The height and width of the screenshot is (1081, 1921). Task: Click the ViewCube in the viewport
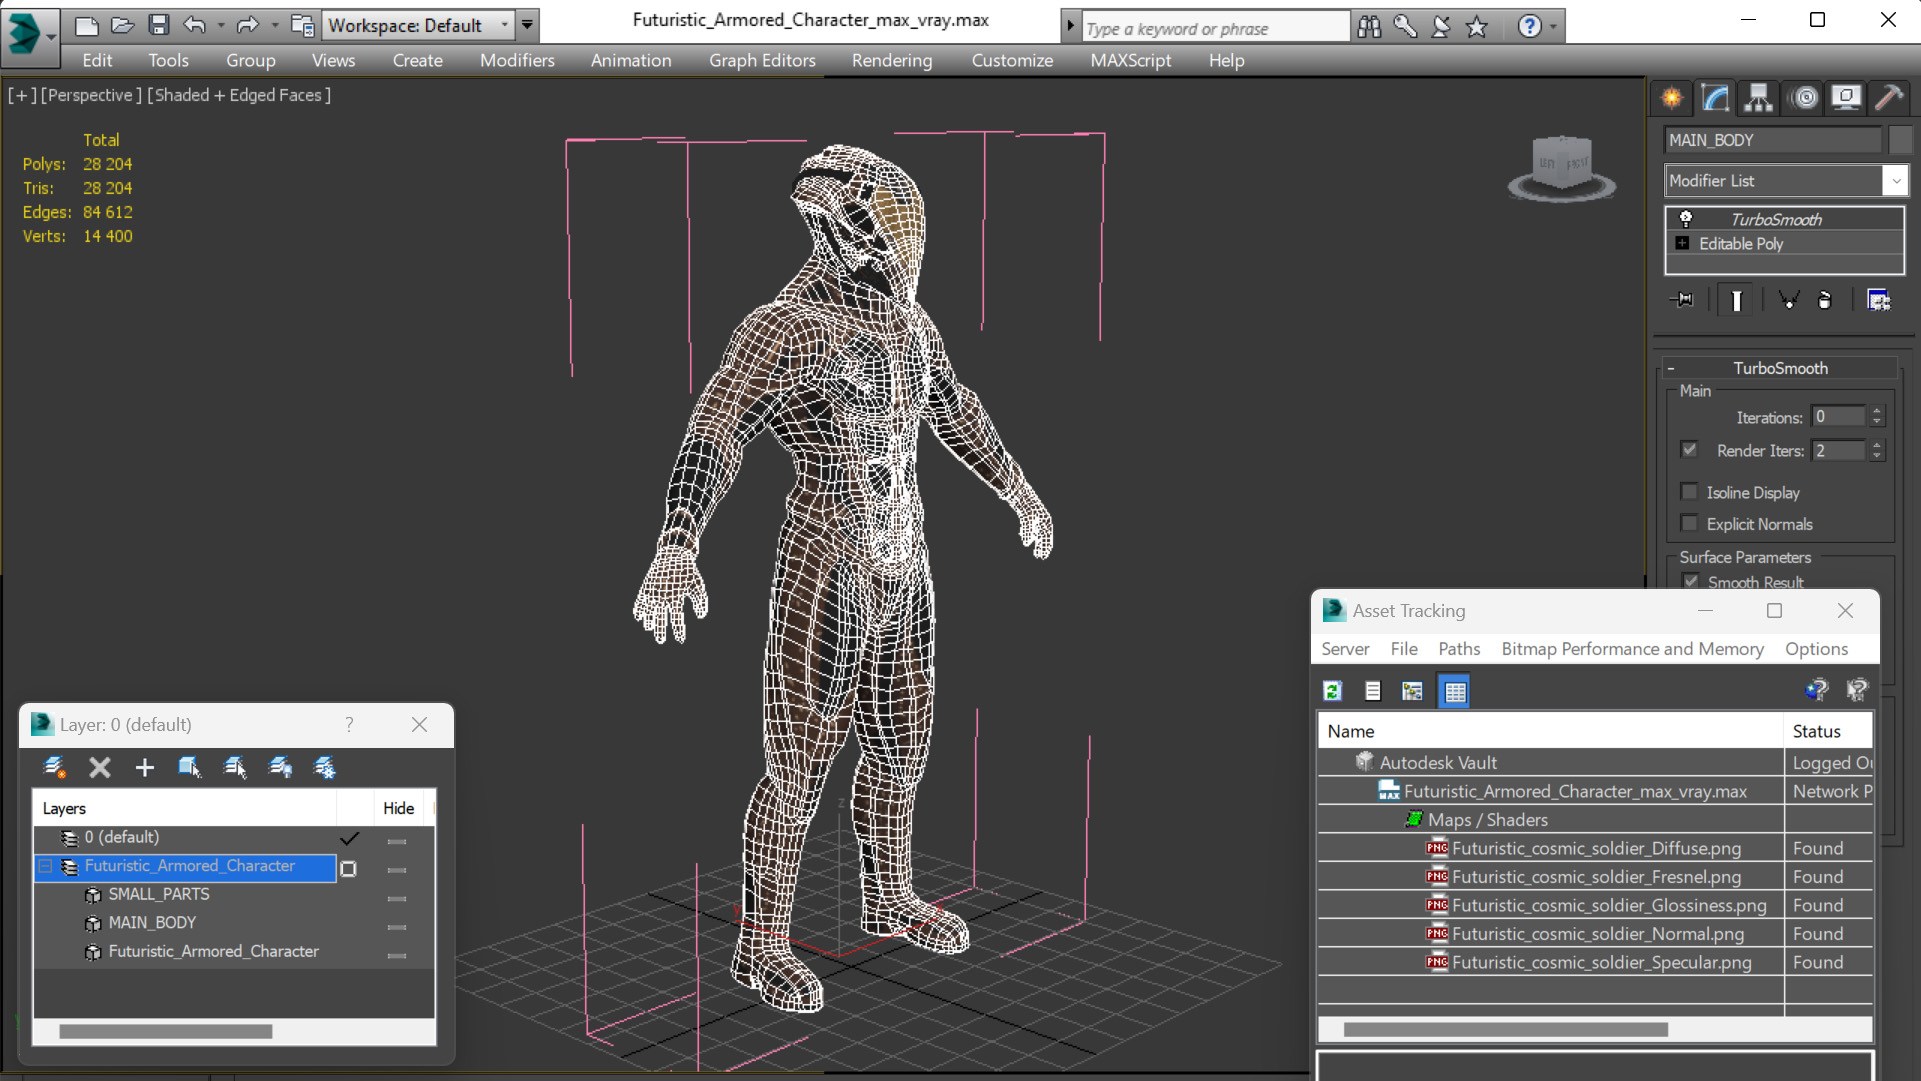coord(1561,166)
